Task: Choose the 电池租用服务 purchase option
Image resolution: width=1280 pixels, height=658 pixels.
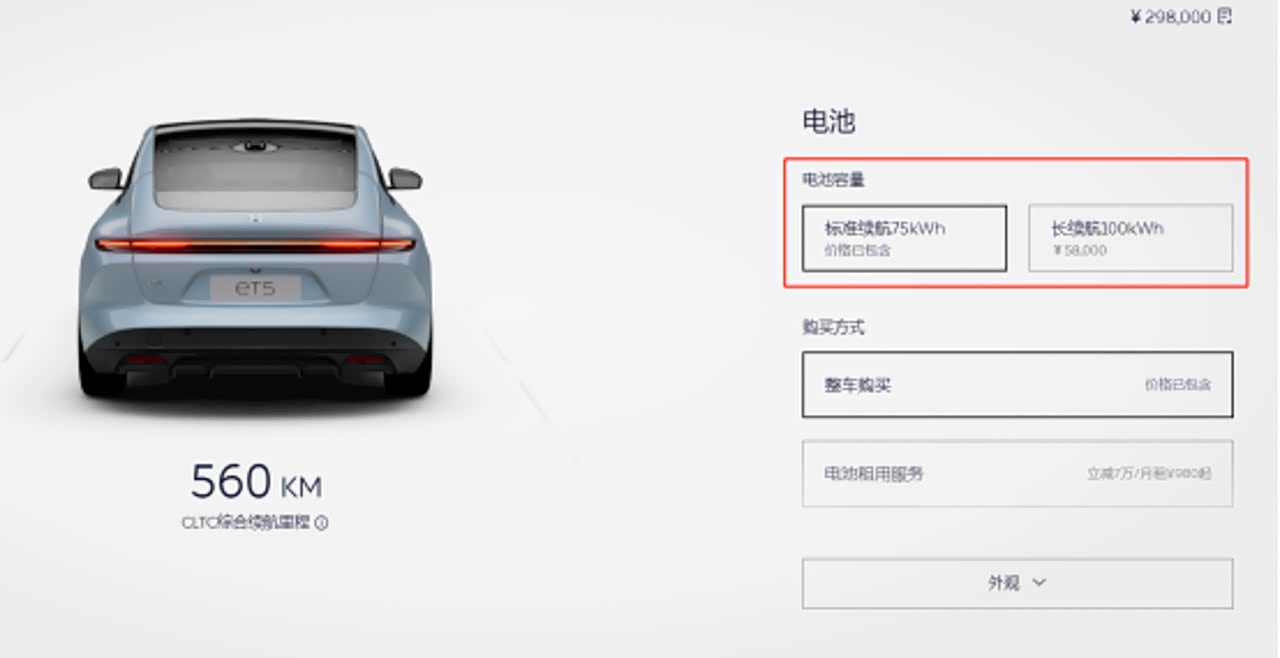Action: pyautogui.click(x=1017, y=473)
